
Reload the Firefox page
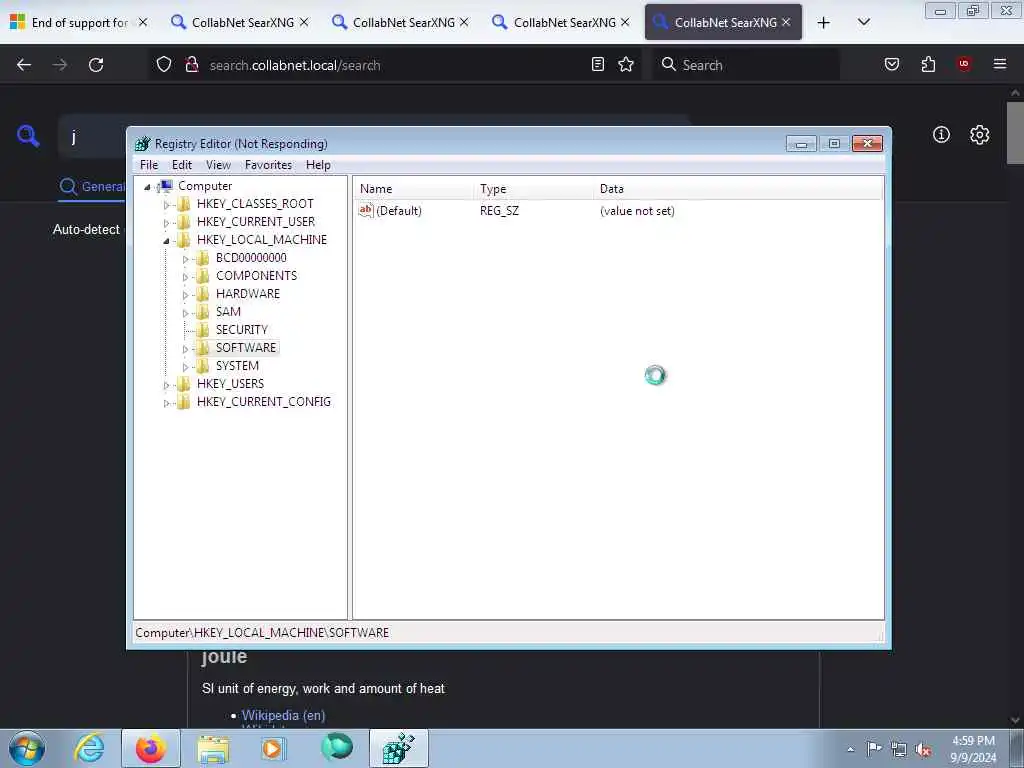(96, 65)
